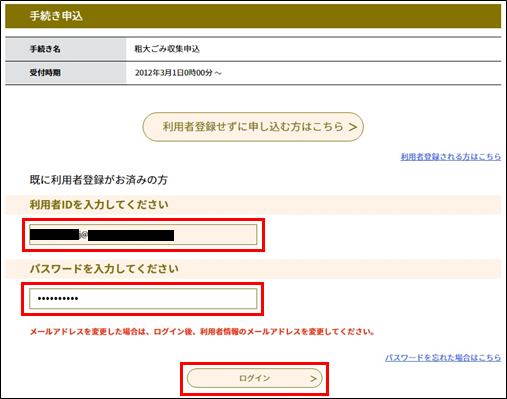507x399 pixels.
Task: Click 既に利用者登録がお済みの方 heading
Action: (x=98, y=180)
